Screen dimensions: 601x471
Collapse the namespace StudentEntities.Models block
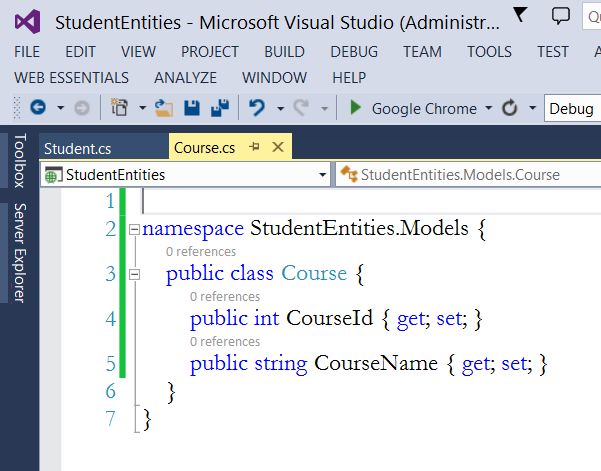click(135, 230)
